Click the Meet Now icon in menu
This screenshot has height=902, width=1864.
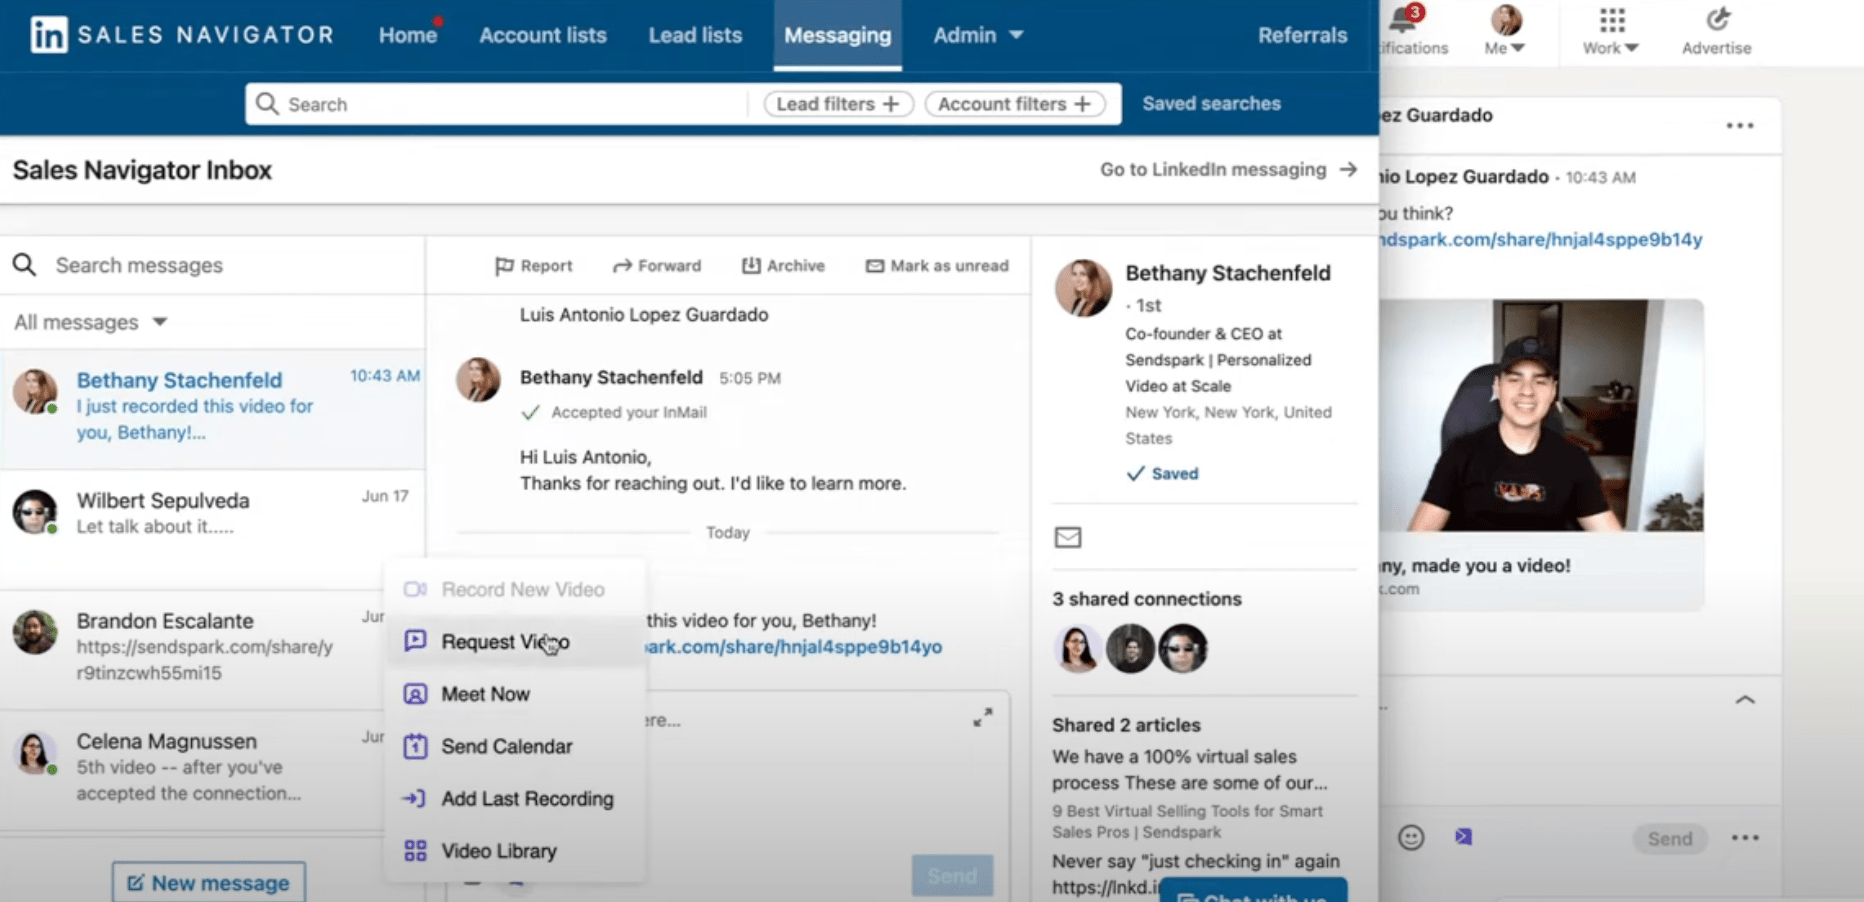click(x=415, y=694)
